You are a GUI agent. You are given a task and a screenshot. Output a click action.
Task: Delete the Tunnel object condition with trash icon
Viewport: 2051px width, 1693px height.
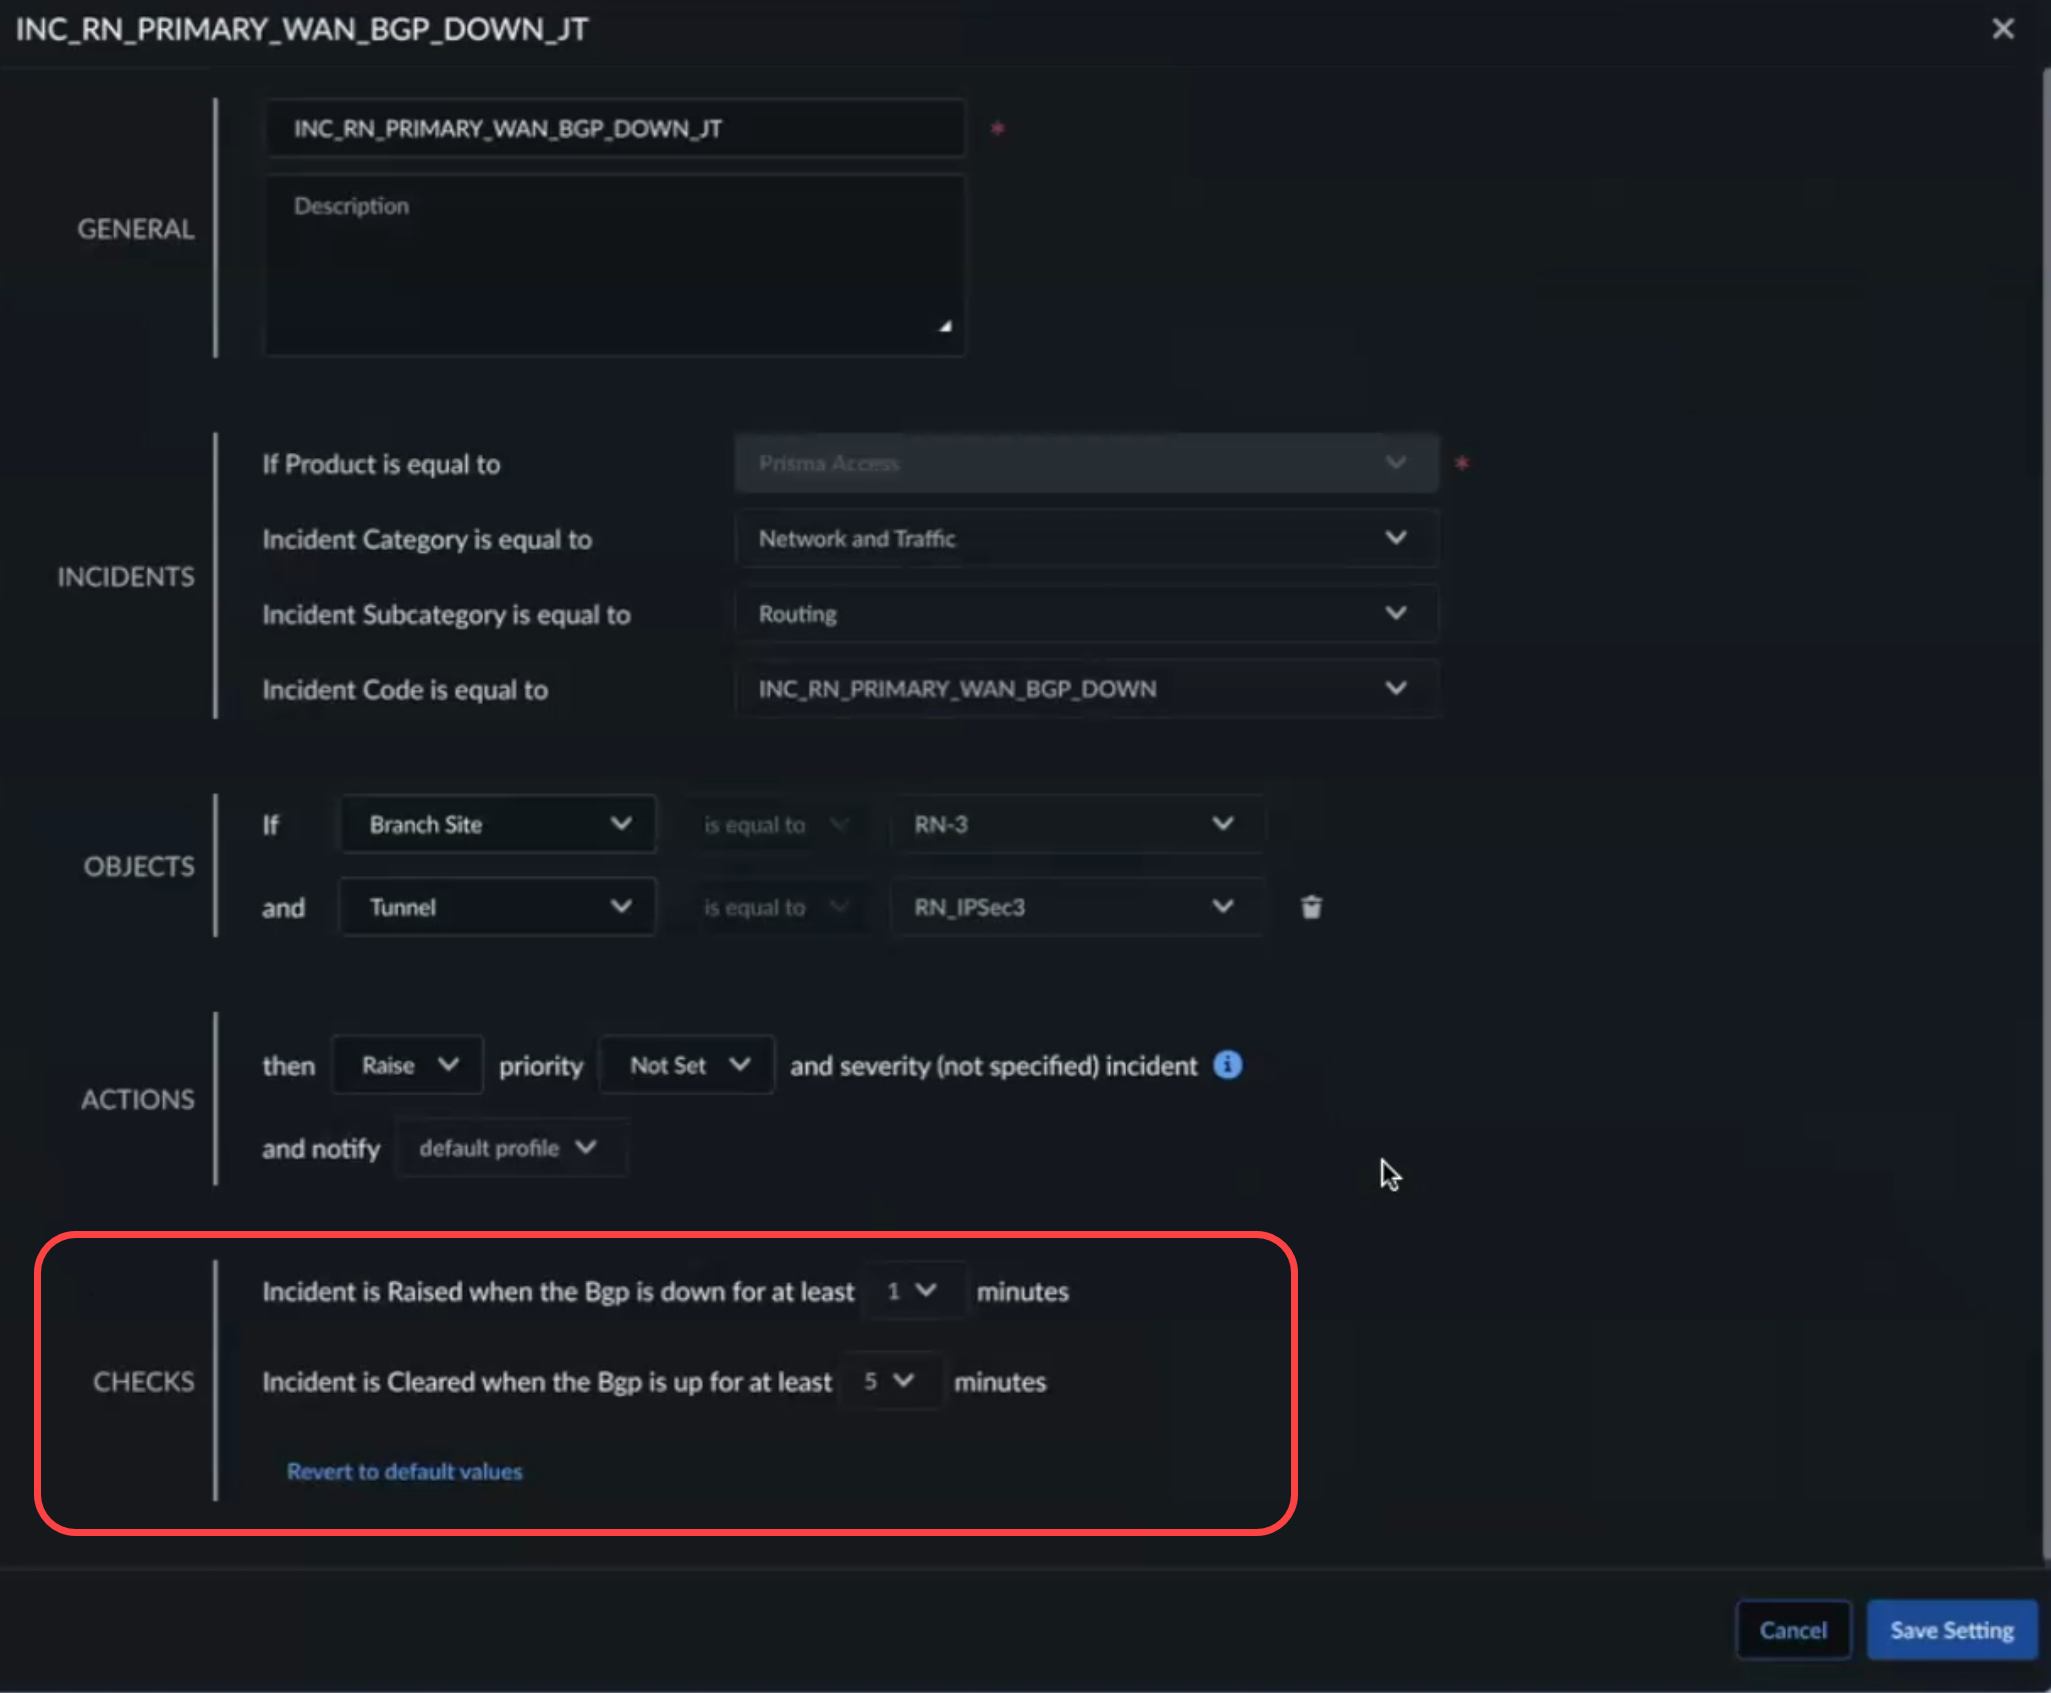1311,907
